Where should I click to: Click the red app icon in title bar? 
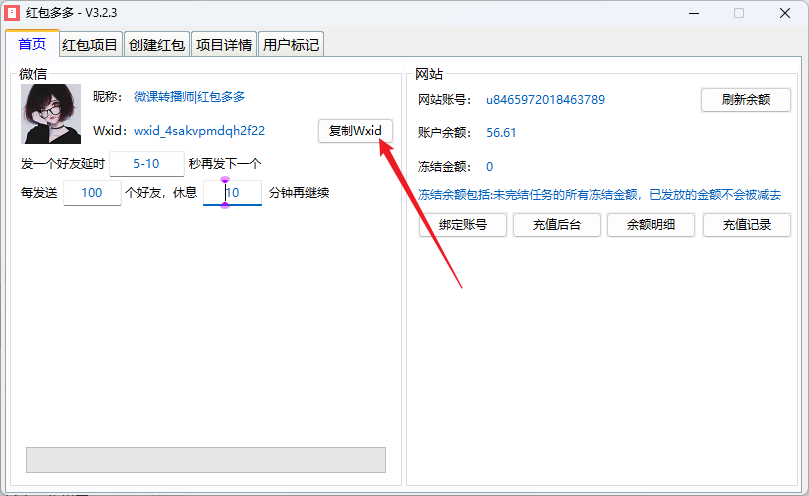point(13,13)
